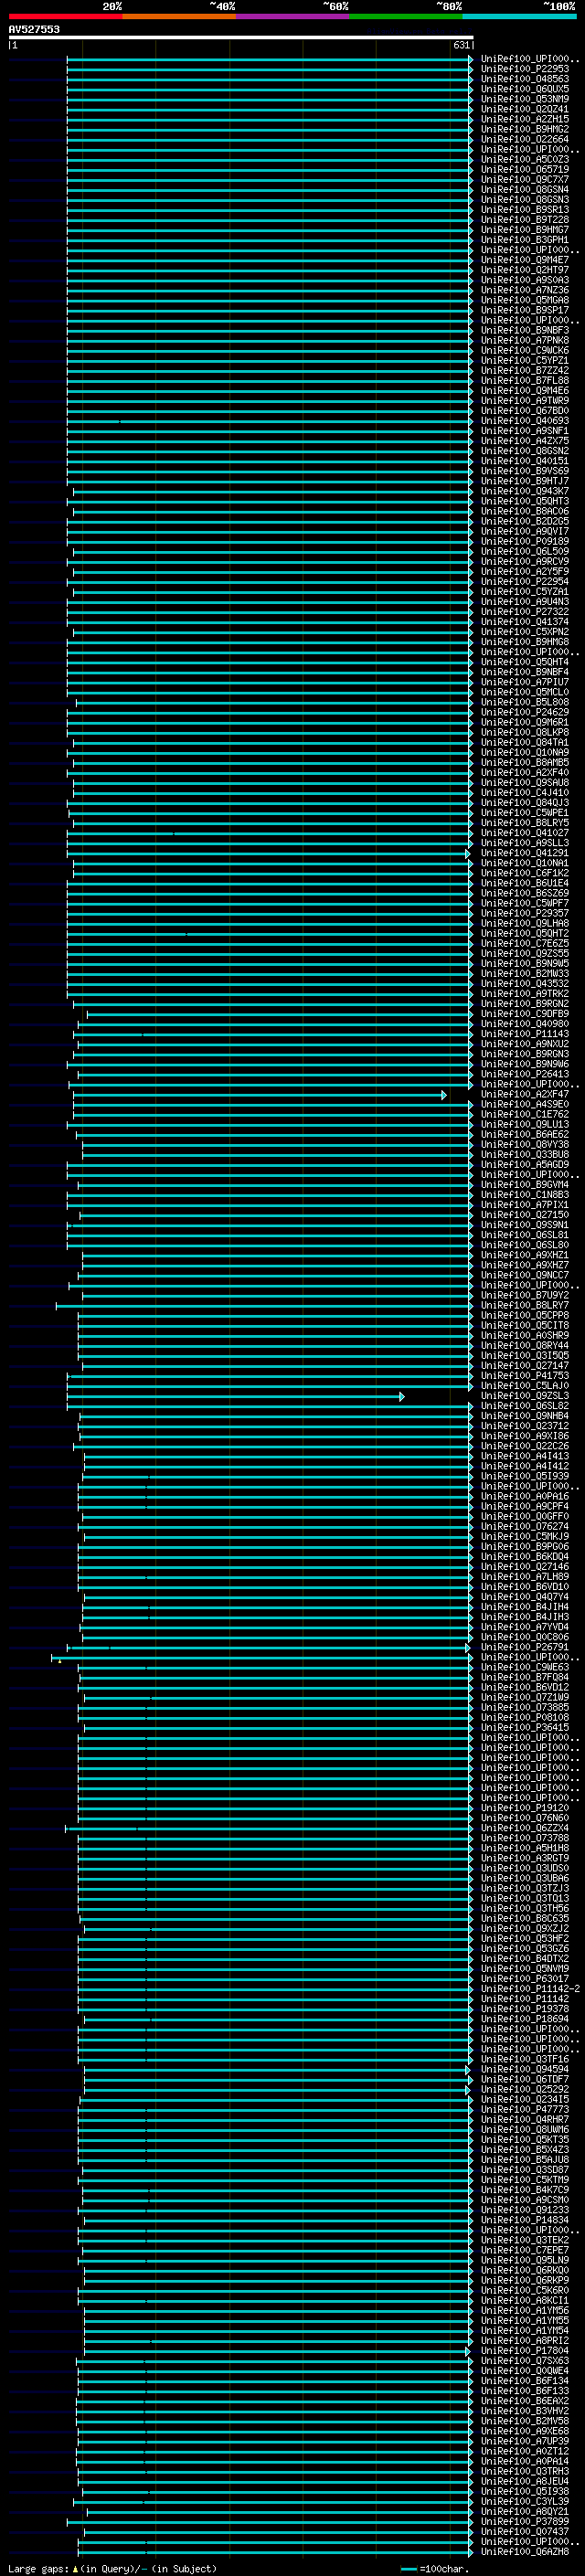Select hit label UniRef100_B9GVM4

(x=525, y=1185)
